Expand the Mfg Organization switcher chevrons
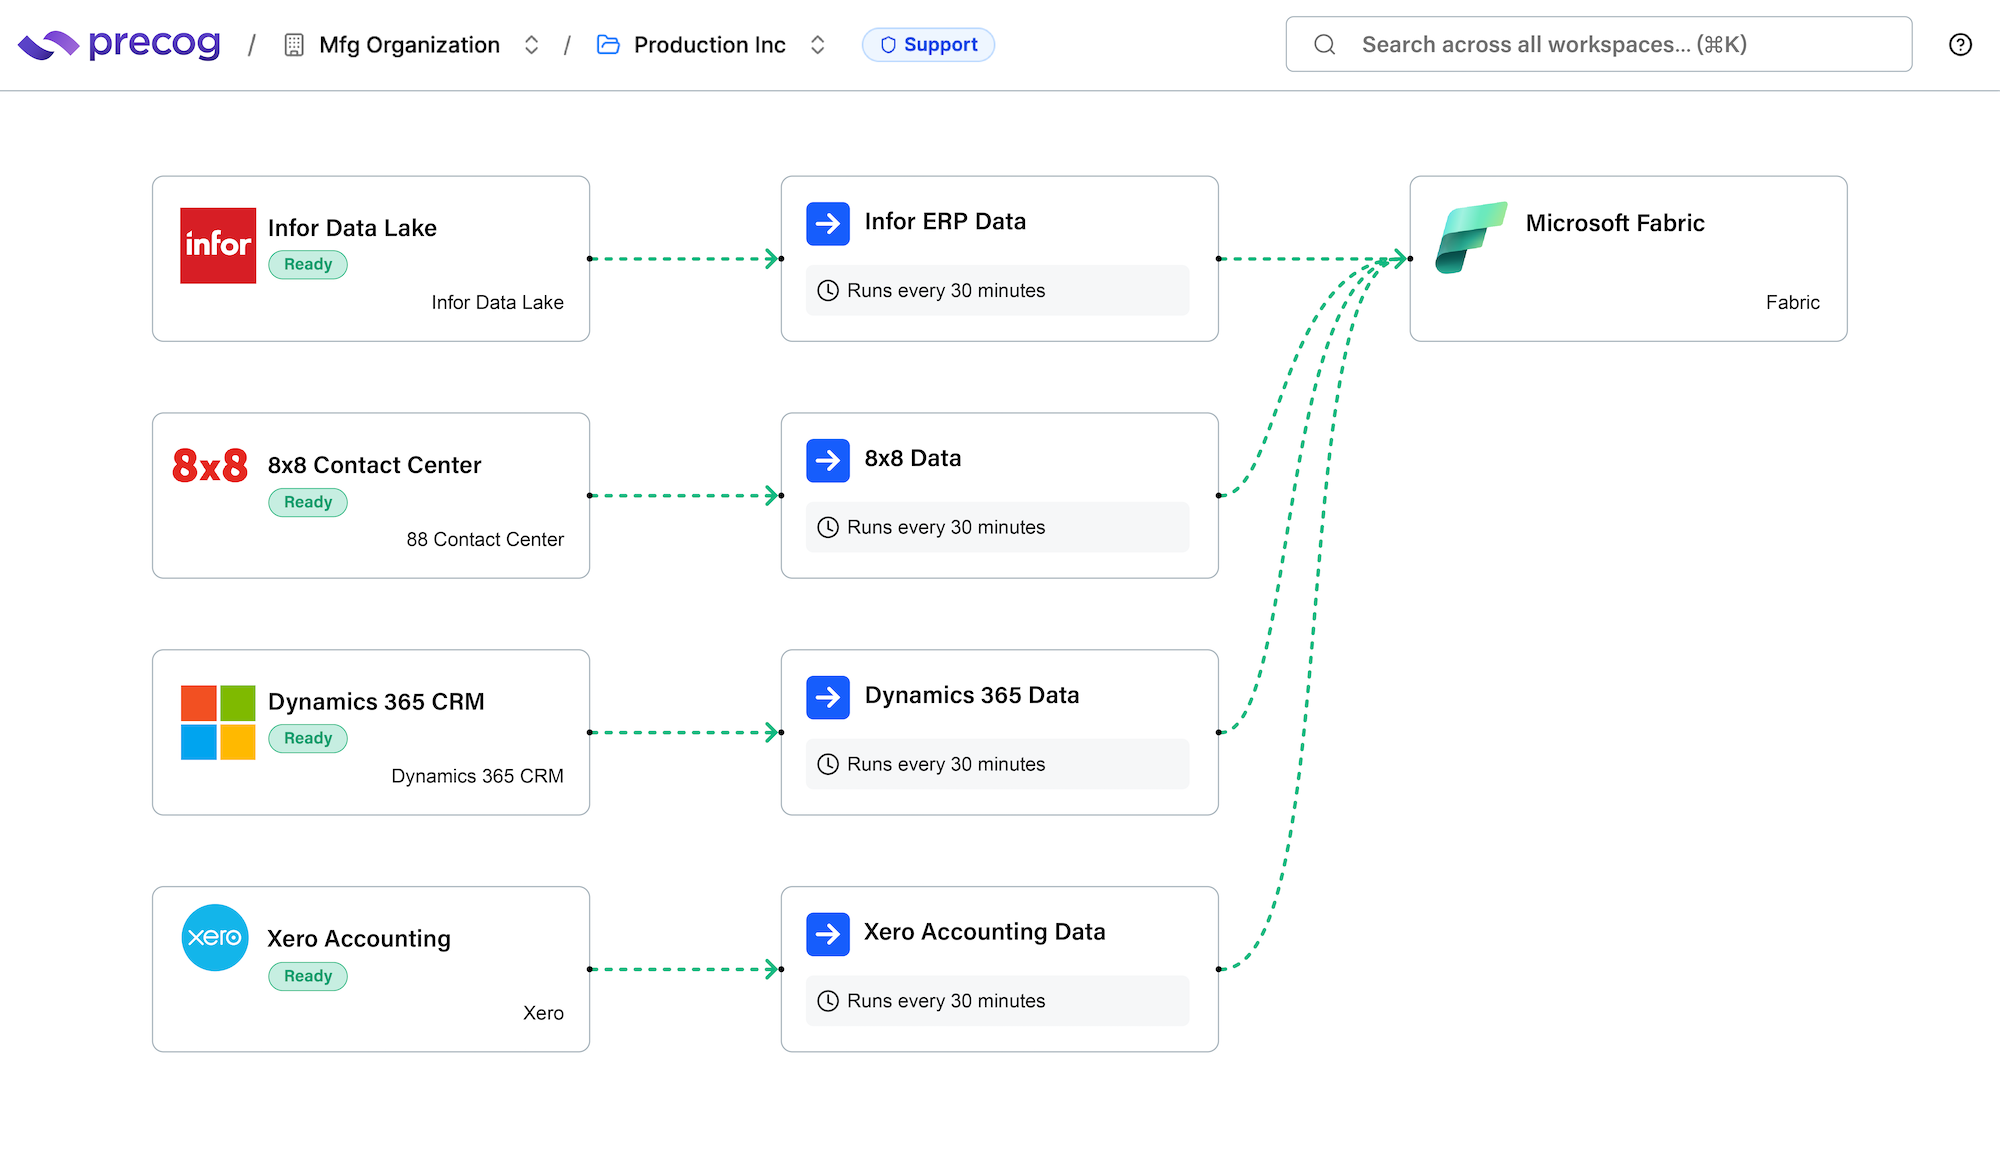Image resolution: width=2000 pixels, height=1166 pixels. 532,45
